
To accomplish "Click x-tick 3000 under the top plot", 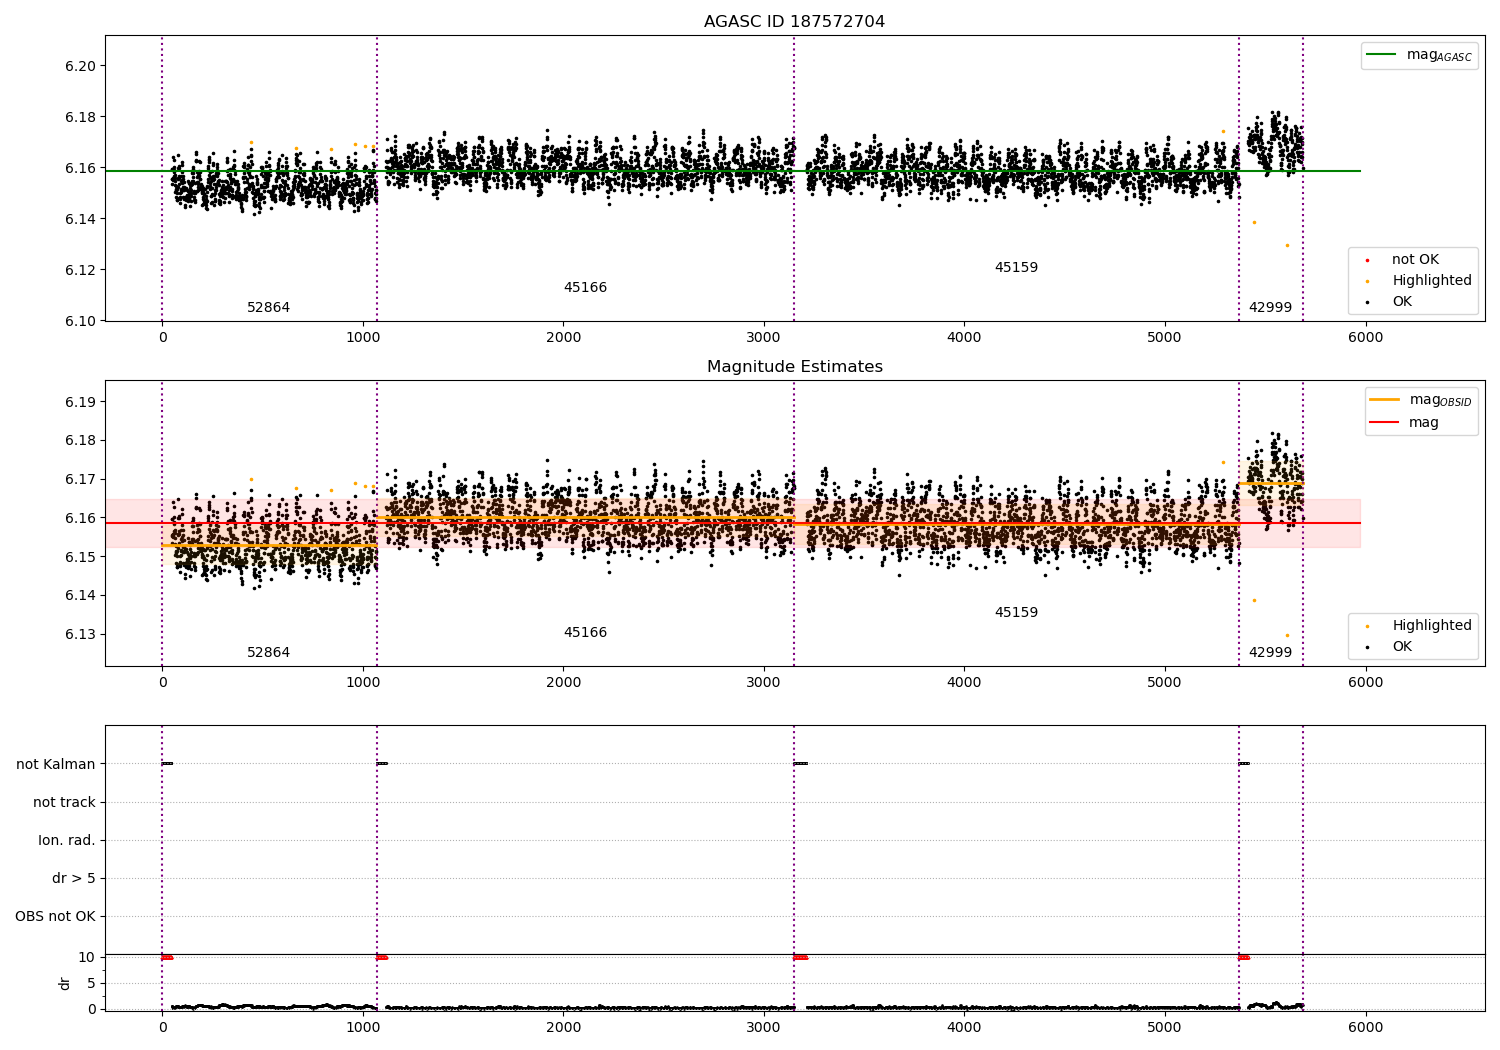I will pyautogui.click(x=764, y=338).
